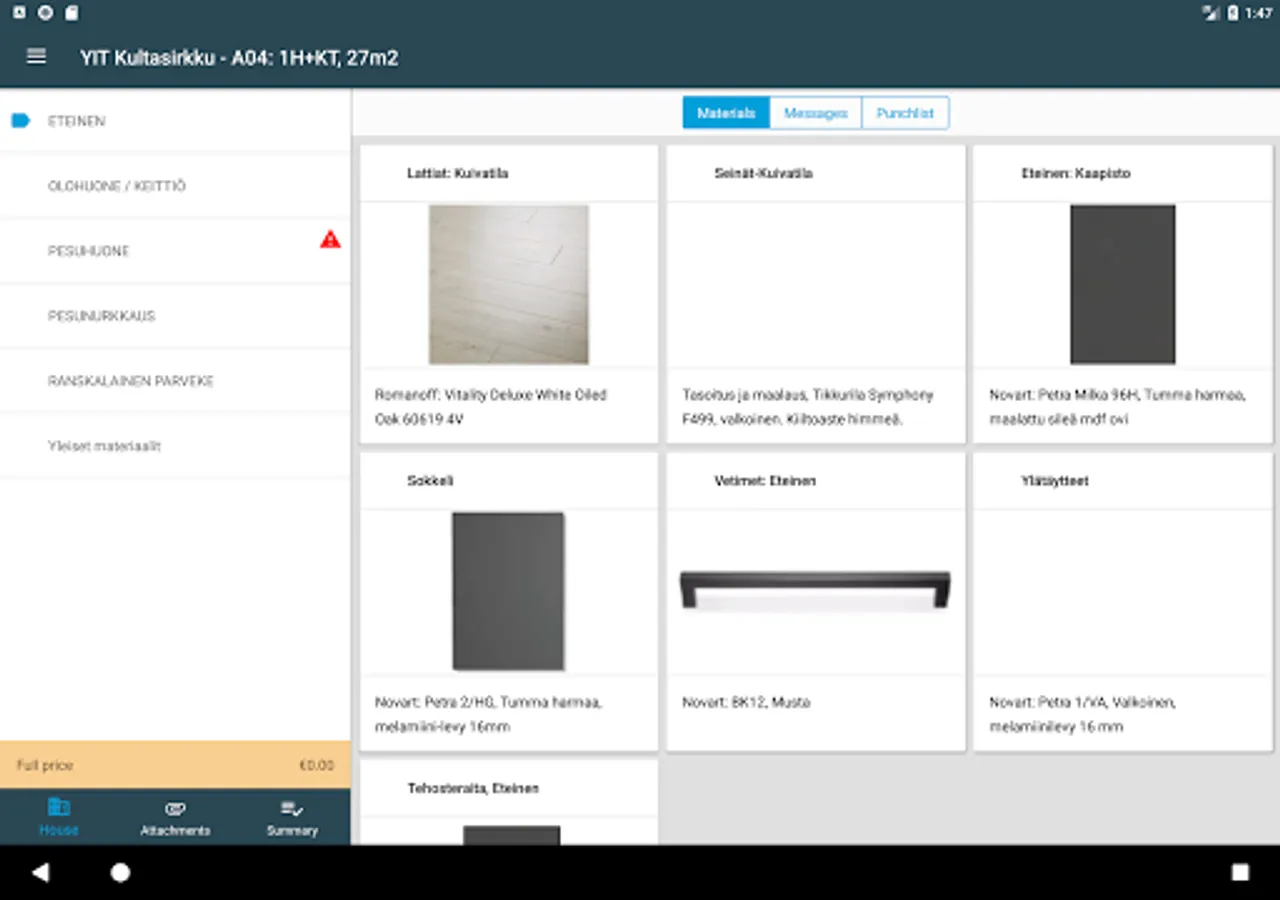
Task: Click the Tikkurila Symphony F499 description
Action: (808, 407)
